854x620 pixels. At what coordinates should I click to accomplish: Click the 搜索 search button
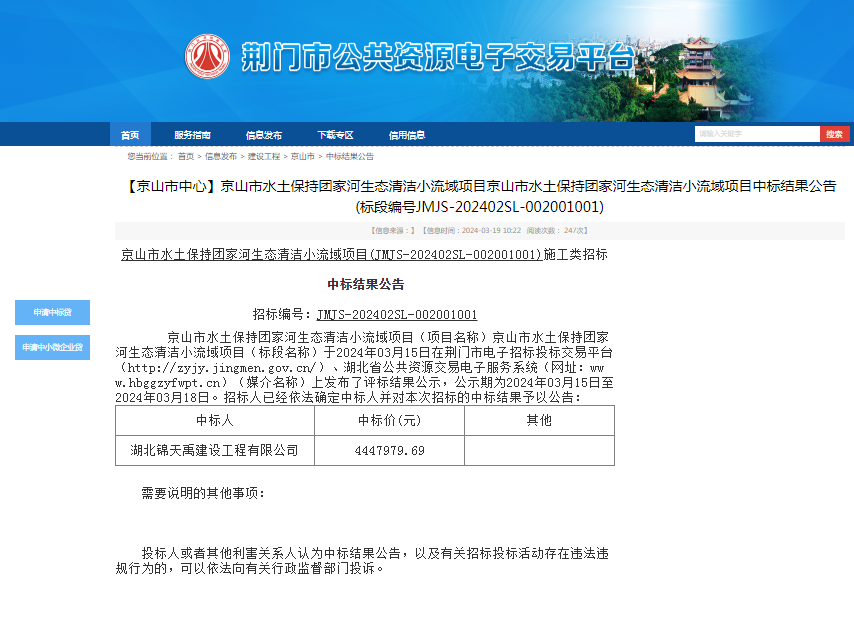click(836, 133)
